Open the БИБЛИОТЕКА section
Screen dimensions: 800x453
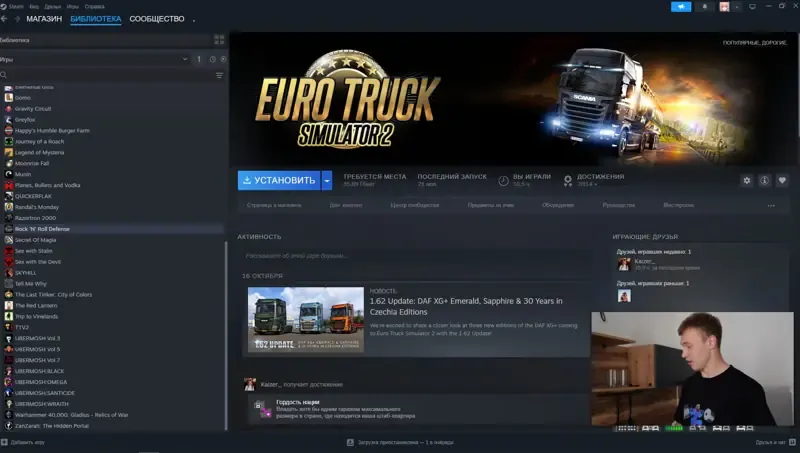(96, 19)
